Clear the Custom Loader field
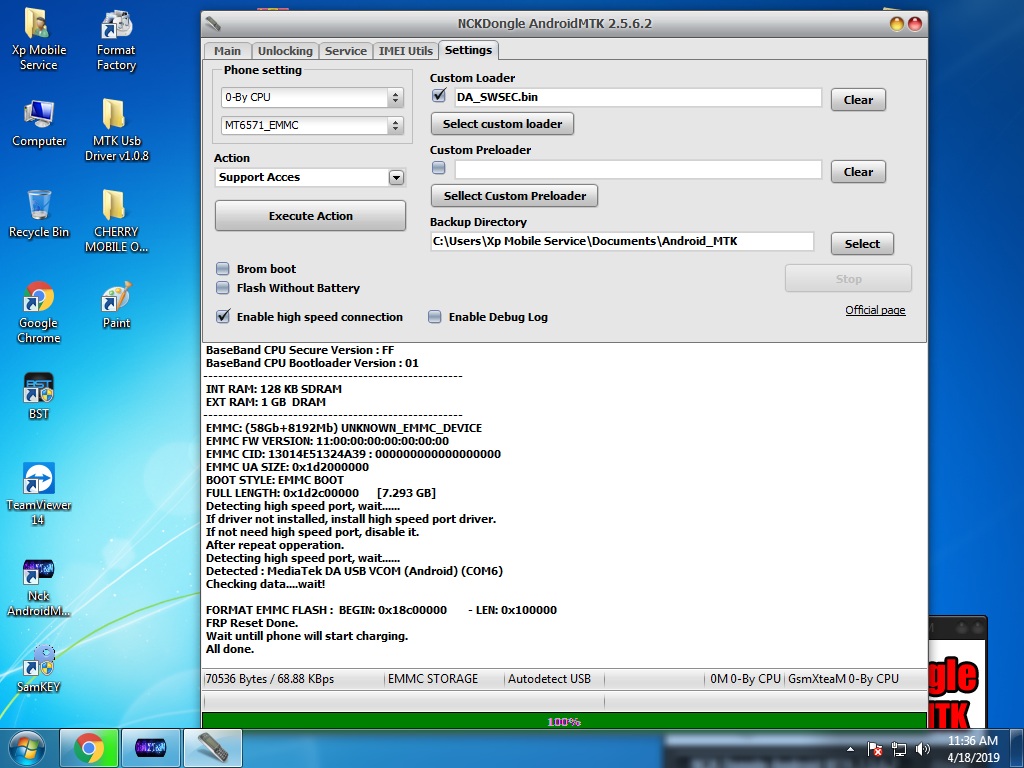Viewport: 1024px width, 768px height. (858, 100)
